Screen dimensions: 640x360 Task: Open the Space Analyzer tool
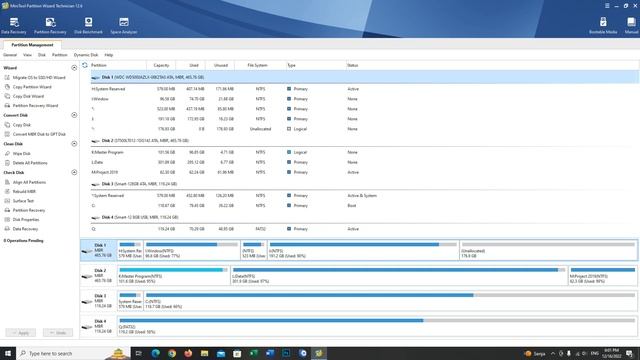(124, 26)
